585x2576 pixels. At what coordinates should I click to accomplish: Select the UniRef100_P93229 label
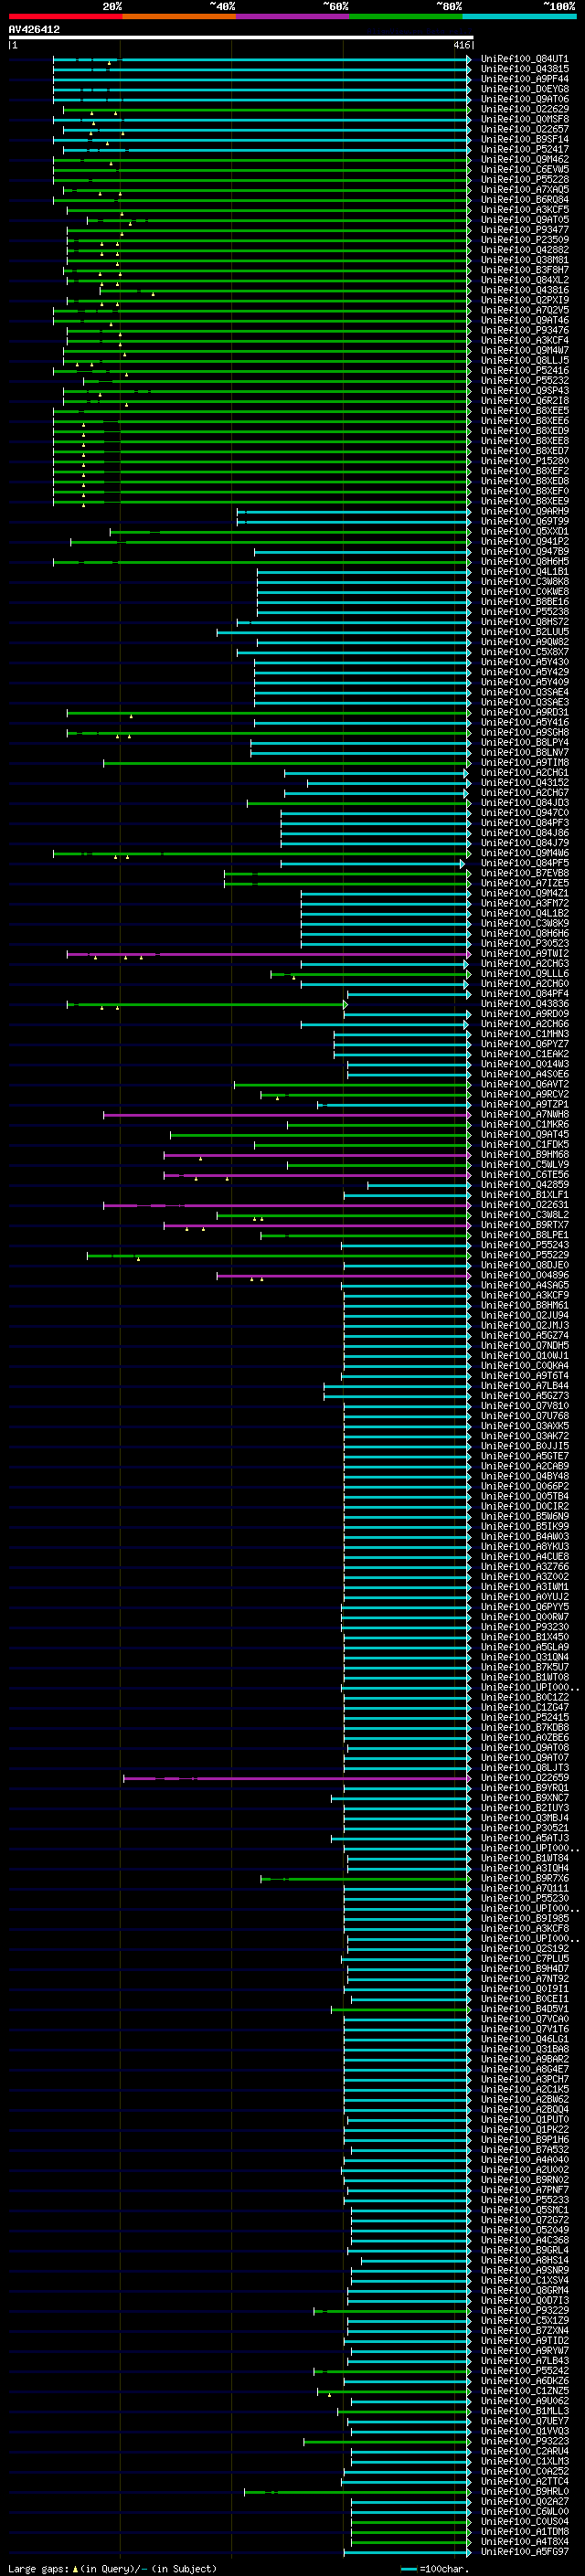point(524,2312)
